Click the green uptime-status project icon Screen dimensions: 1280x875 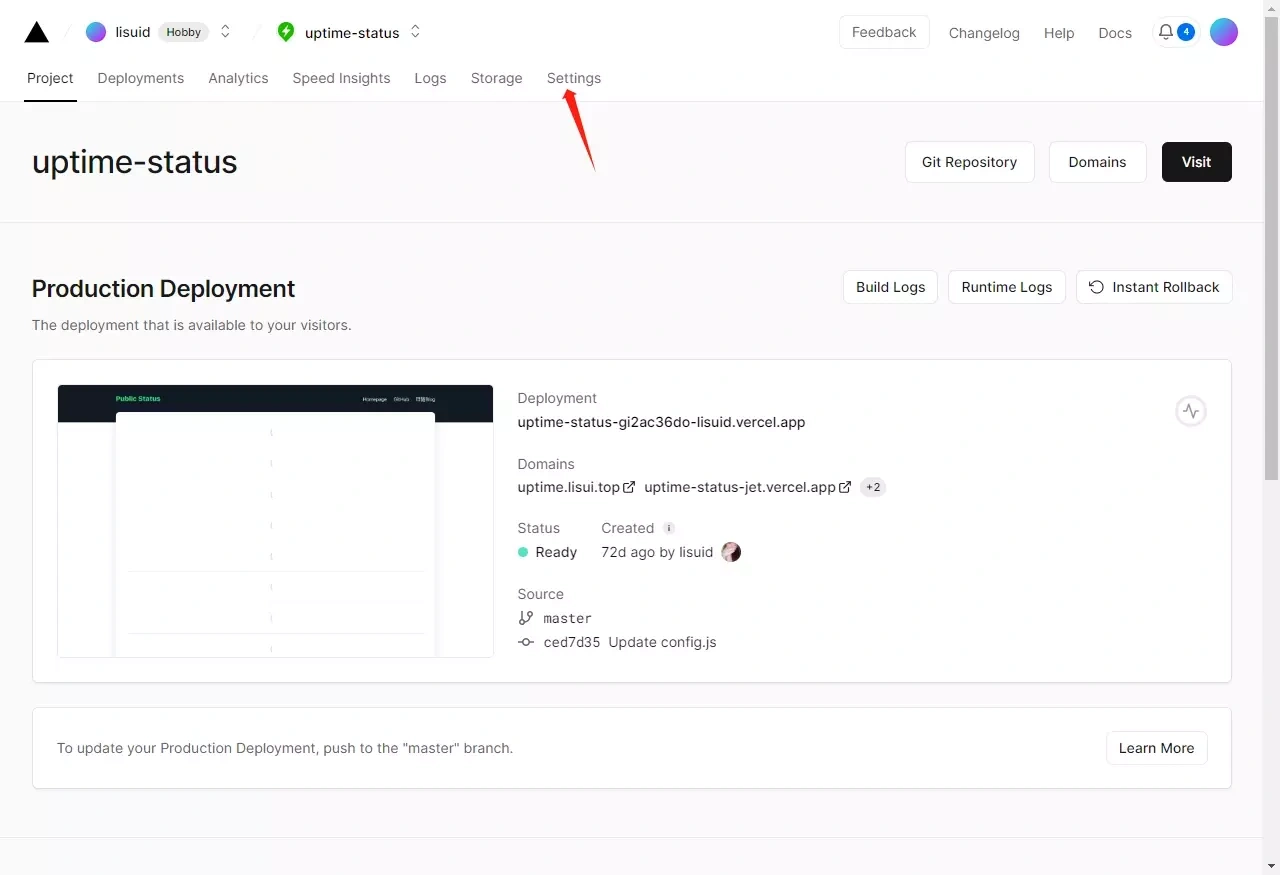(286, 32)
